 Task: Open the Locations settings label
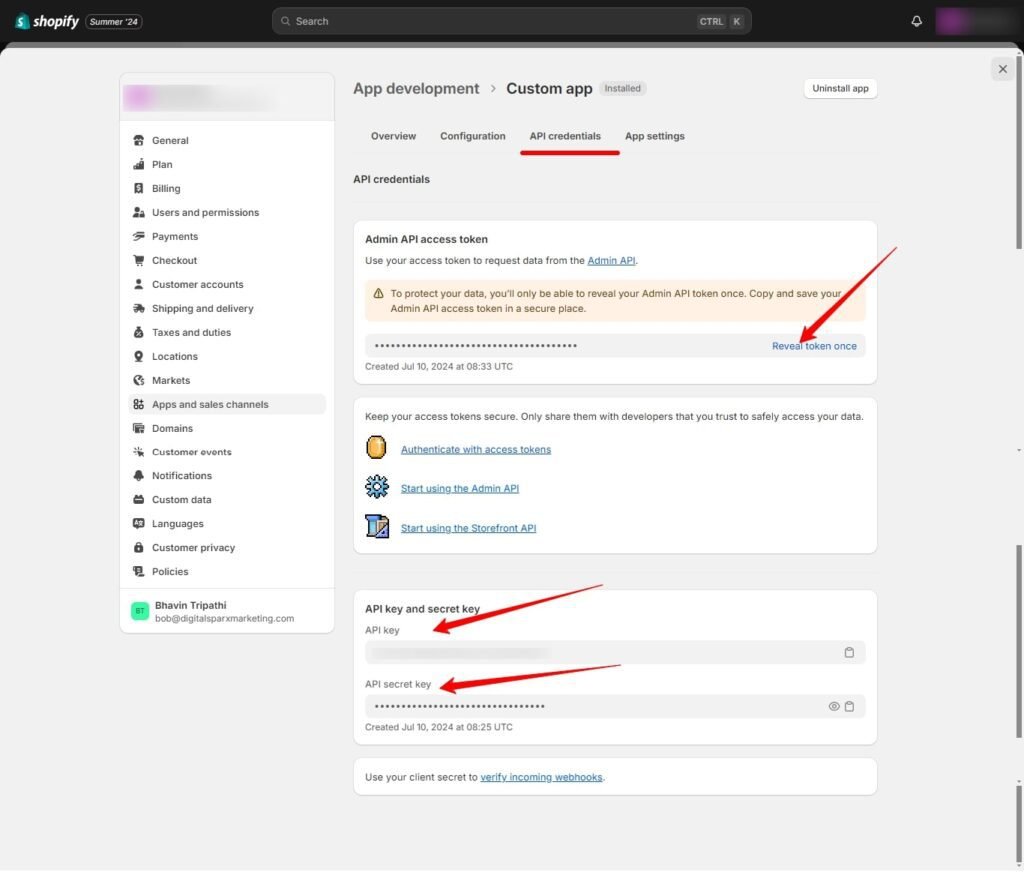click(x=175, y=357)
